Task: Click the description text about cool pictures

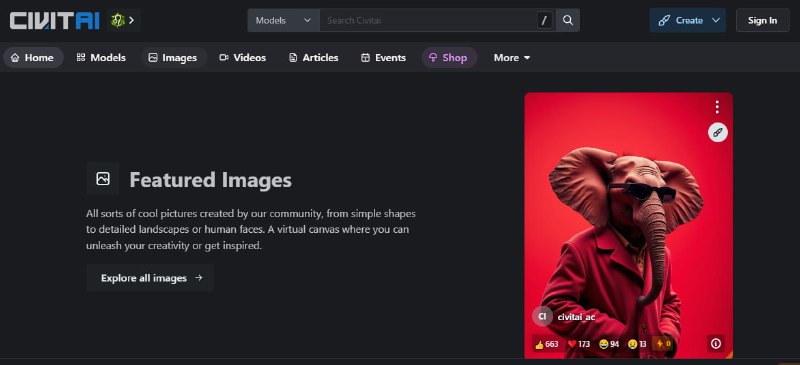Action: tap(251, 229)
